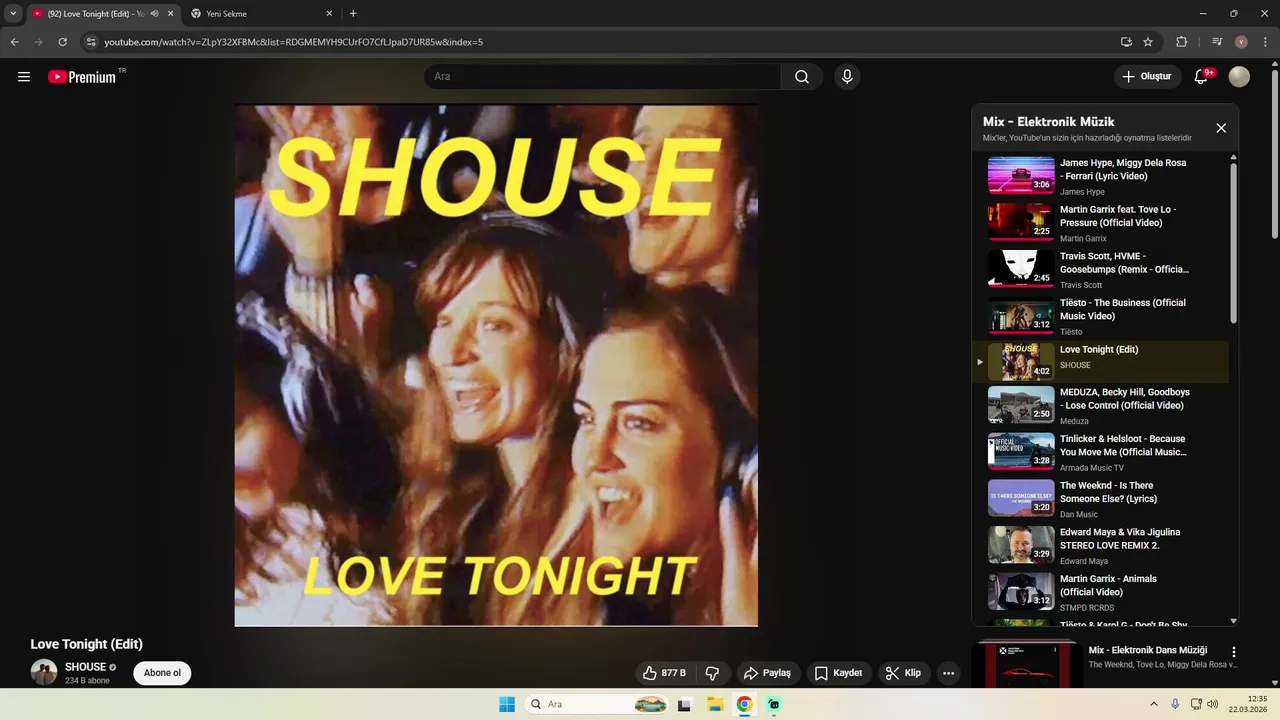Open Task View on taskbar
This screenshot has height=720, width=1280.
click(x=684, y=704)
